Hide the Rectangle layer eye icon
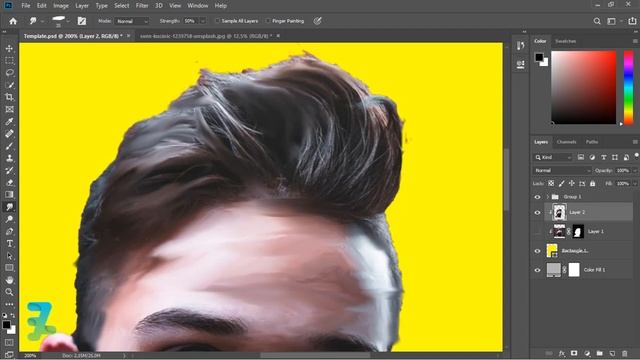Image resolution: width=640 pixels, height=360 pixels. point(537,251)
